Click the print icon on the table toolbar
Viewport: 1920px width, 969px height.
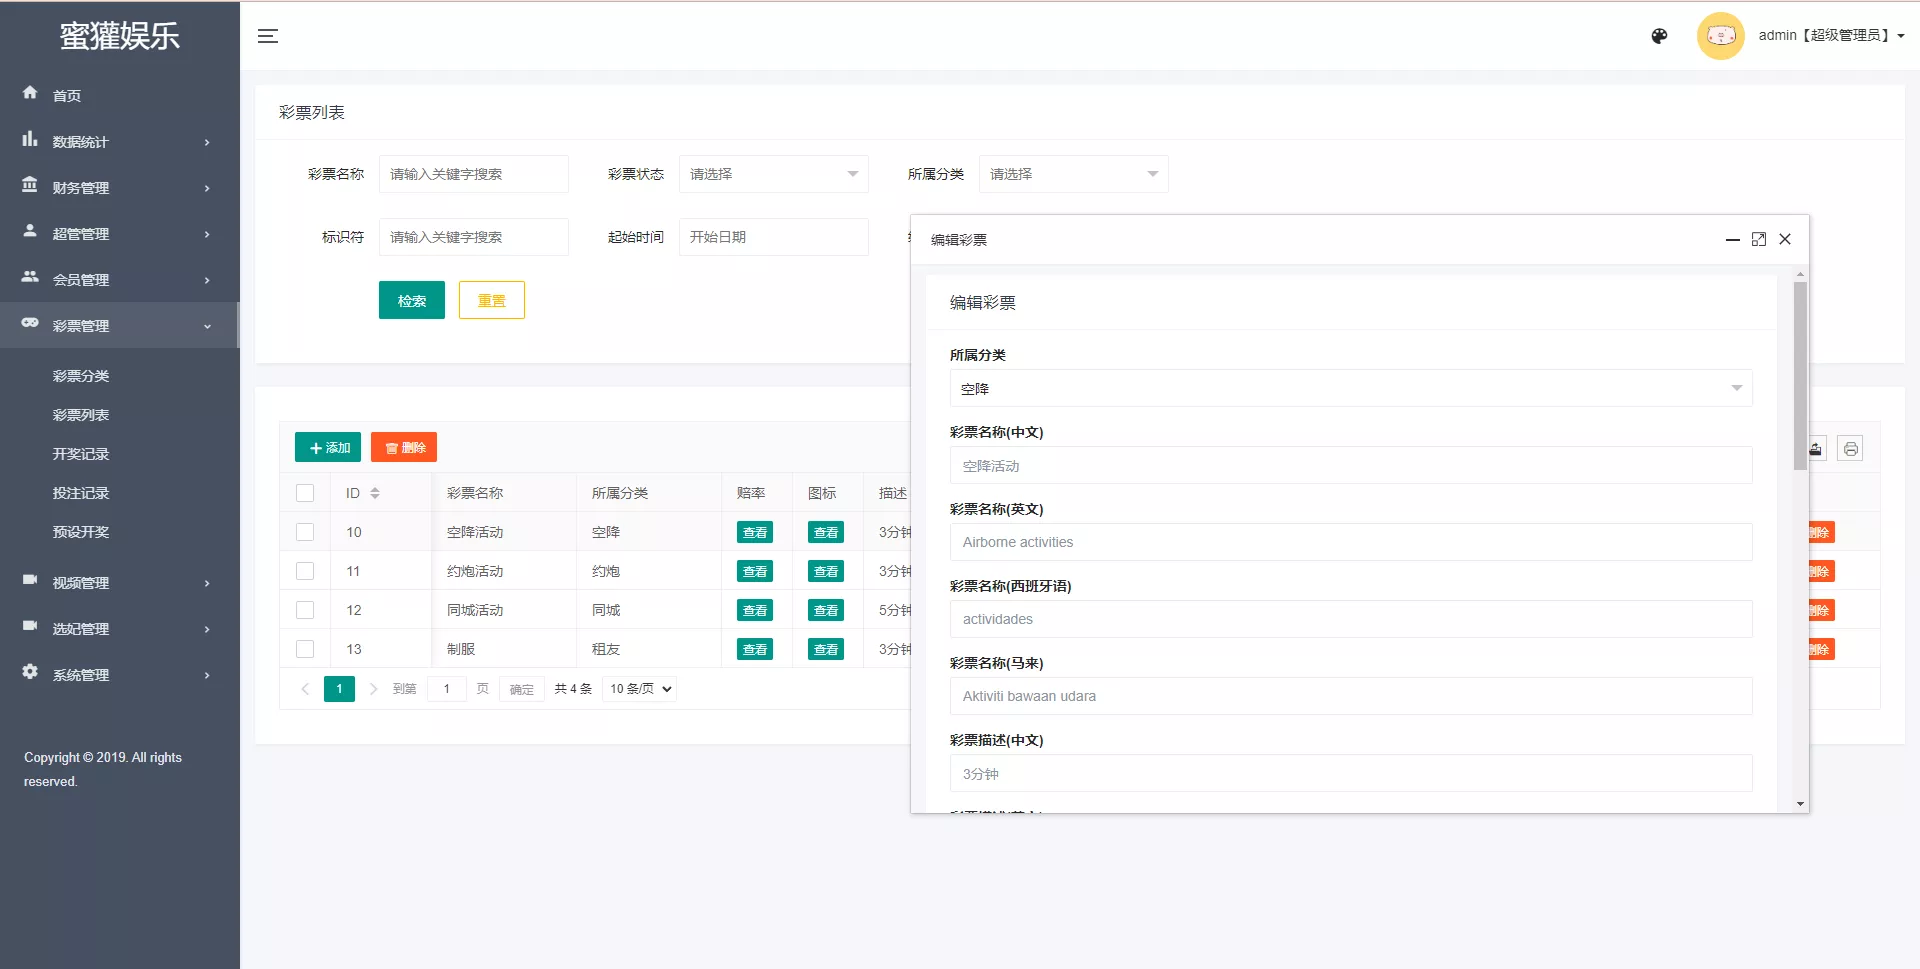point(1851,449)
